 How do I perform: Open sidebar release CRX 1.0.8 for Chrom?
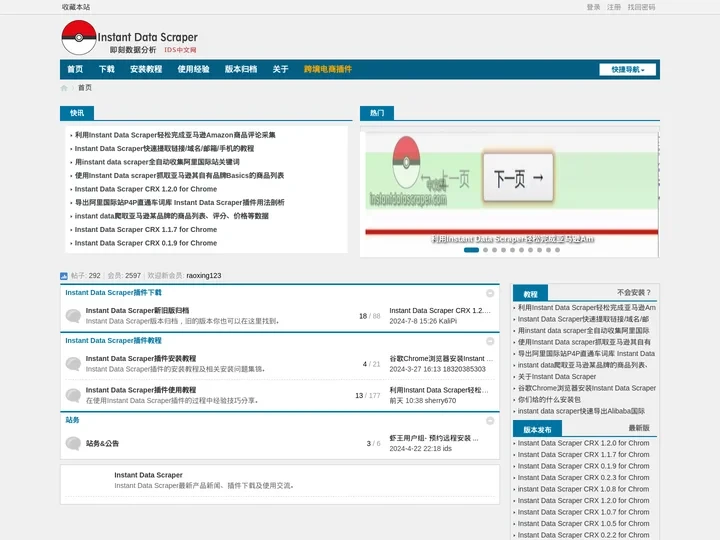(x=584, y=489)
